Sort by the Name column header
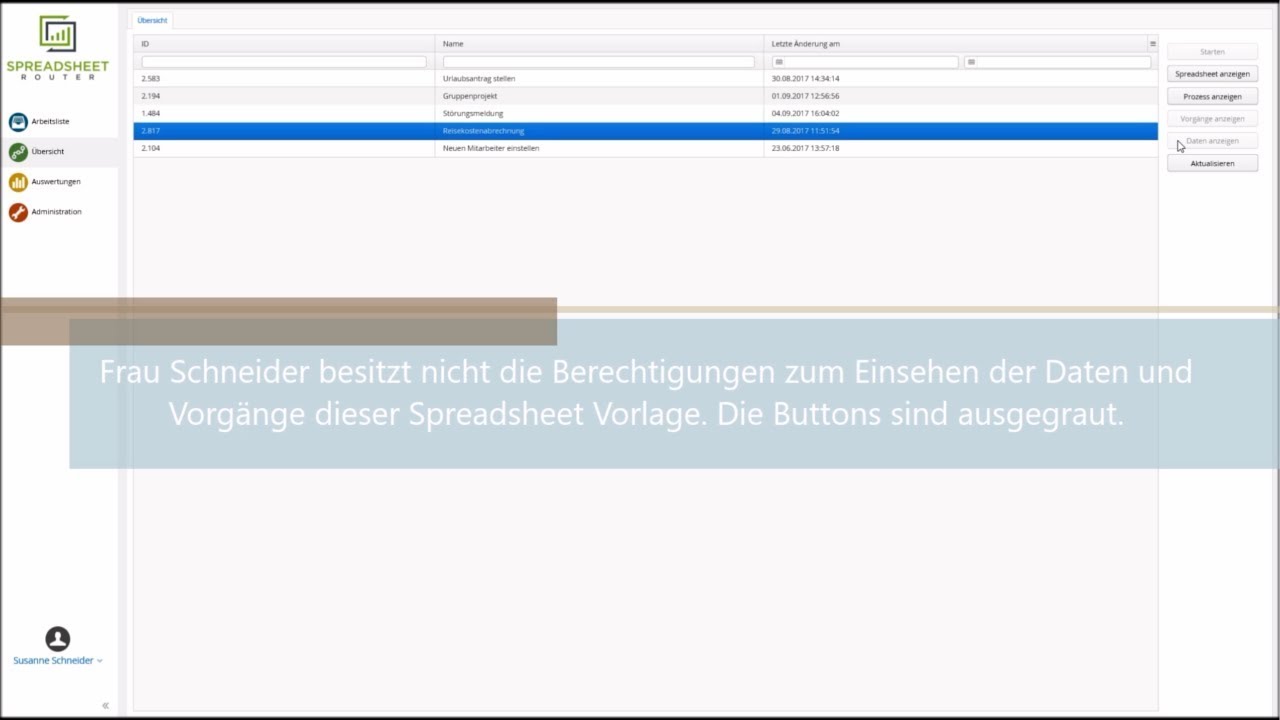The image size is (1280, 720). [x=599, y=44]
